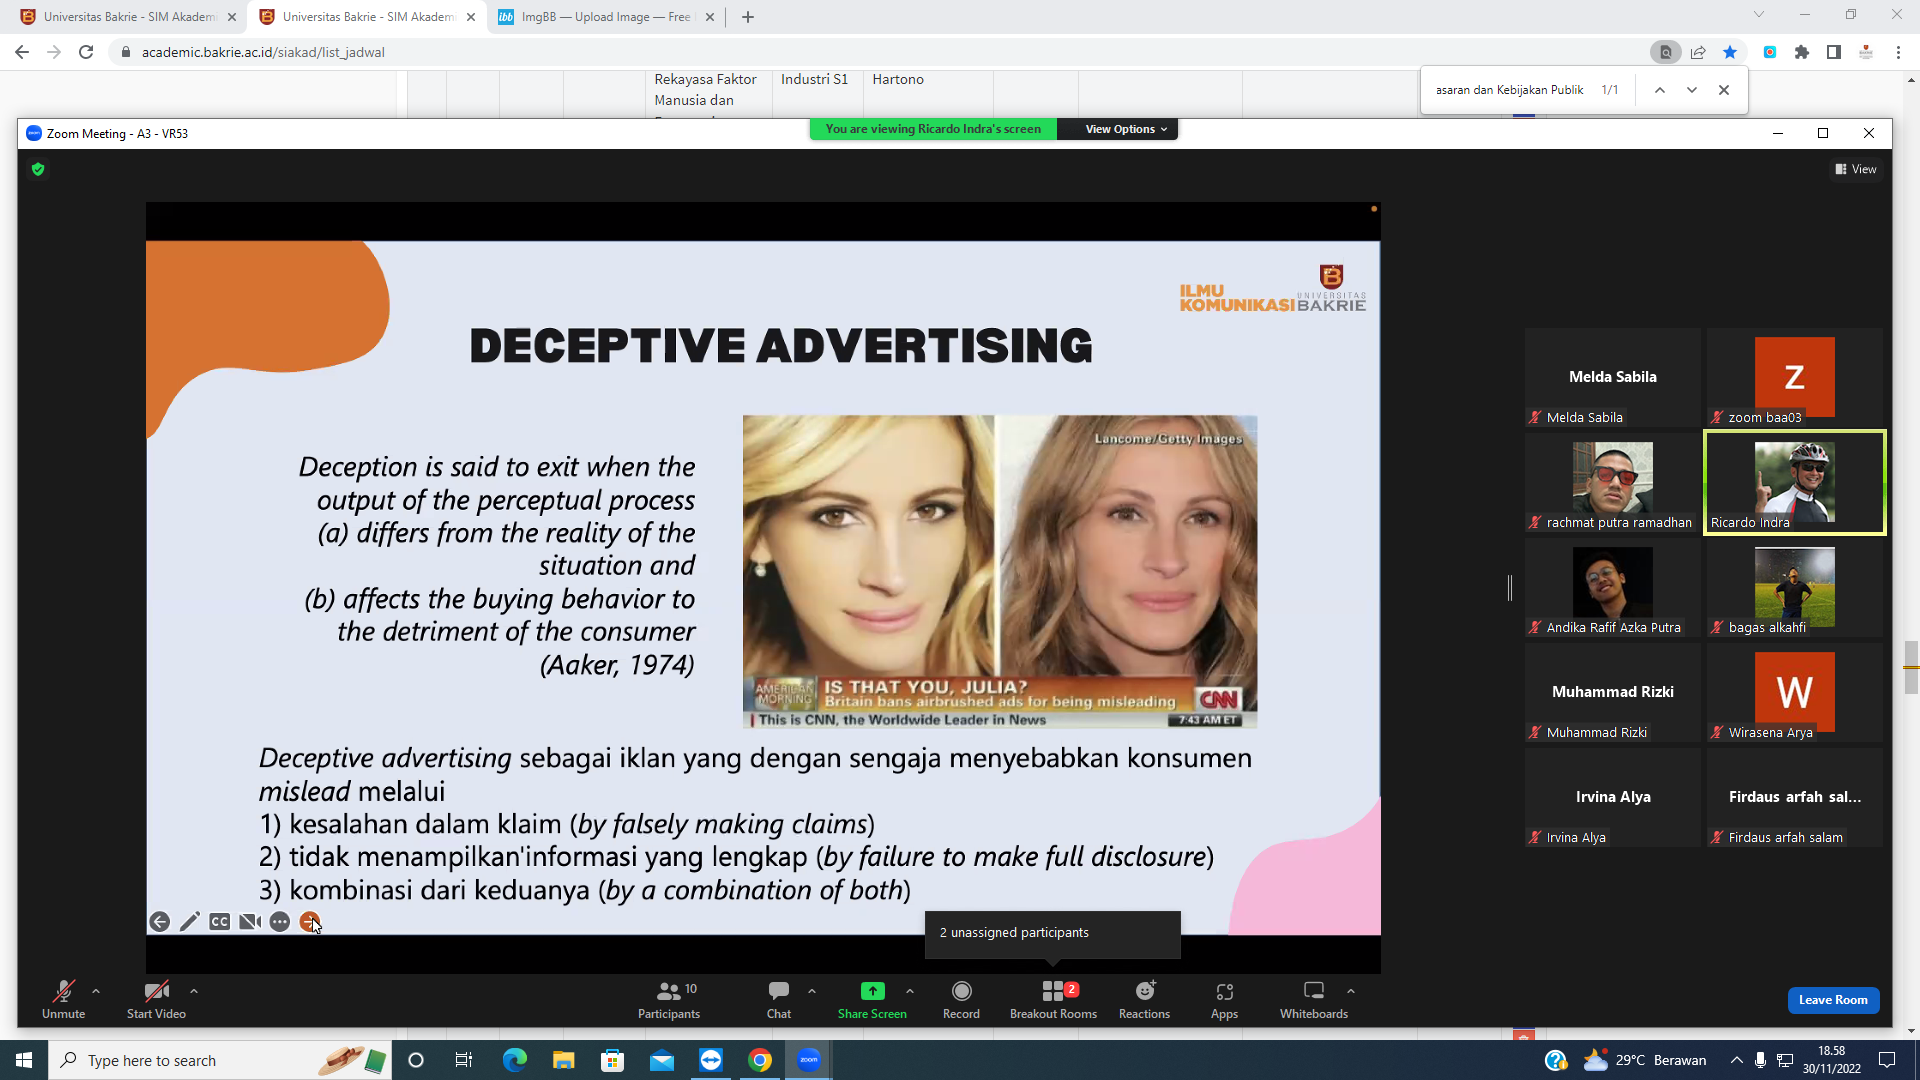Open File Explorer from the taskbar
The width and height of the screenshot is (1920, 1080).
[x=564, y=1060]
